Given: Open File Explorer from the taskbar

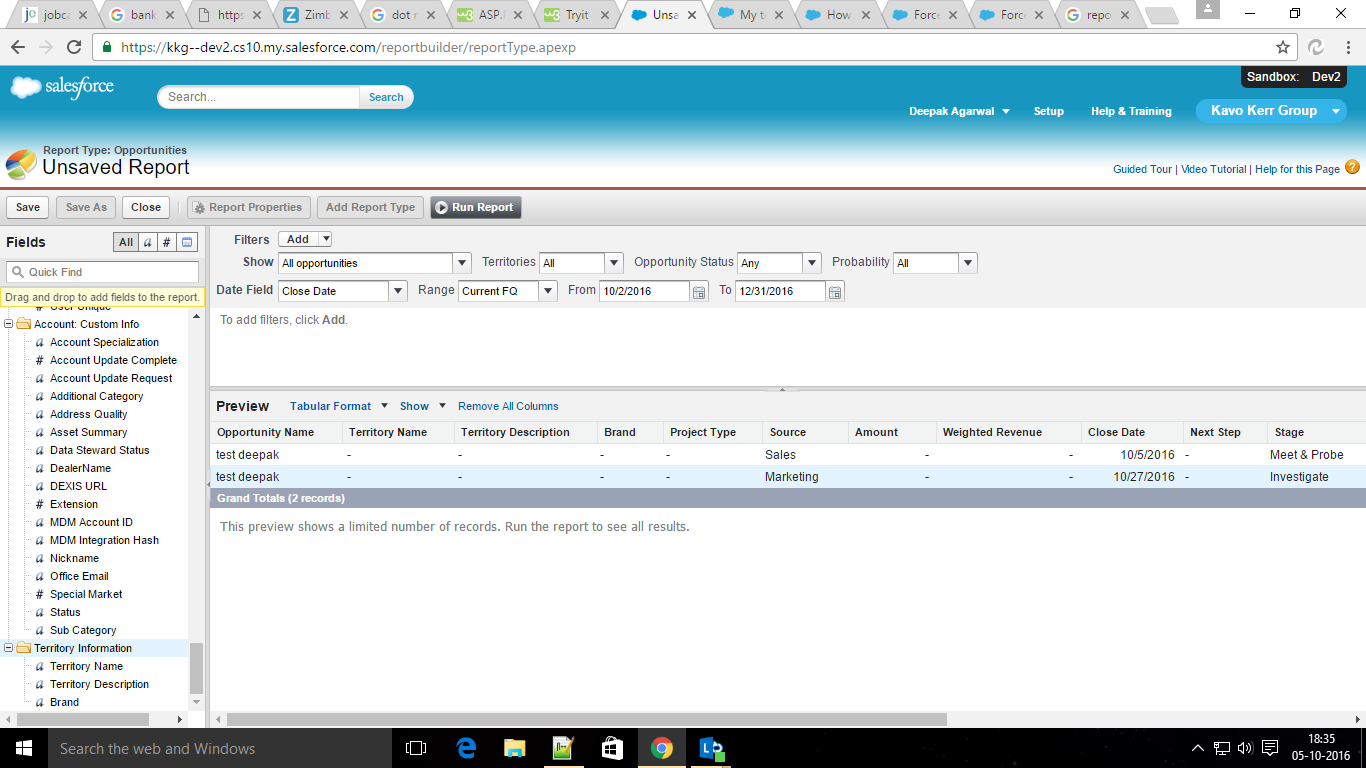Looking at the screenshot, I should tap(514, 748).
